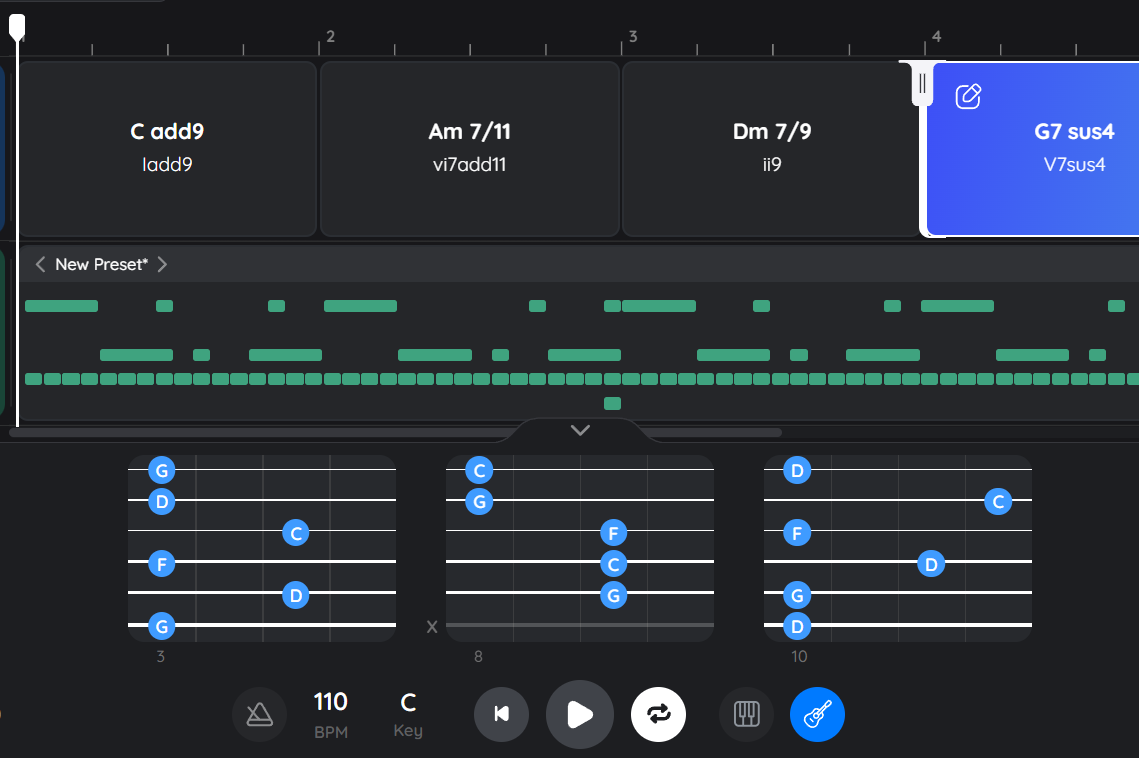This screenshot has width=1139, height=758.
Task: Click the playhead marker at start
Action: coord(17,27)
